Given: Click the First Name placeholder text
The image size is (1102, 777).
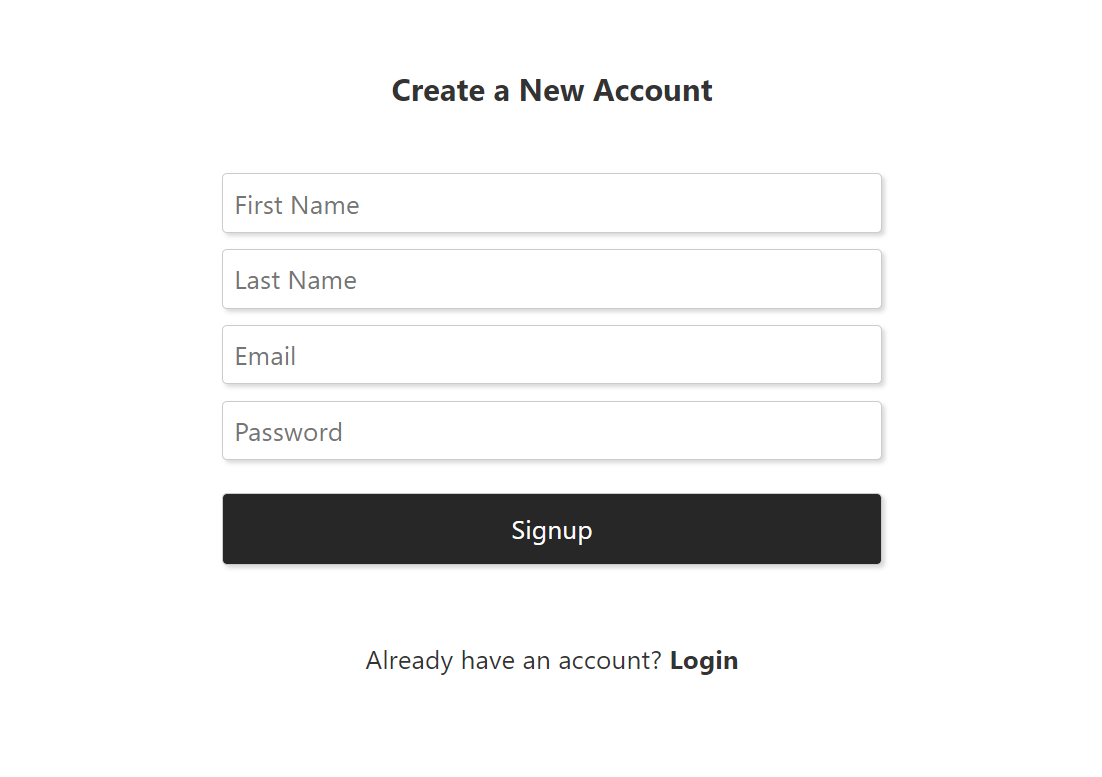Looking at the screenshot, I should 296,204.
